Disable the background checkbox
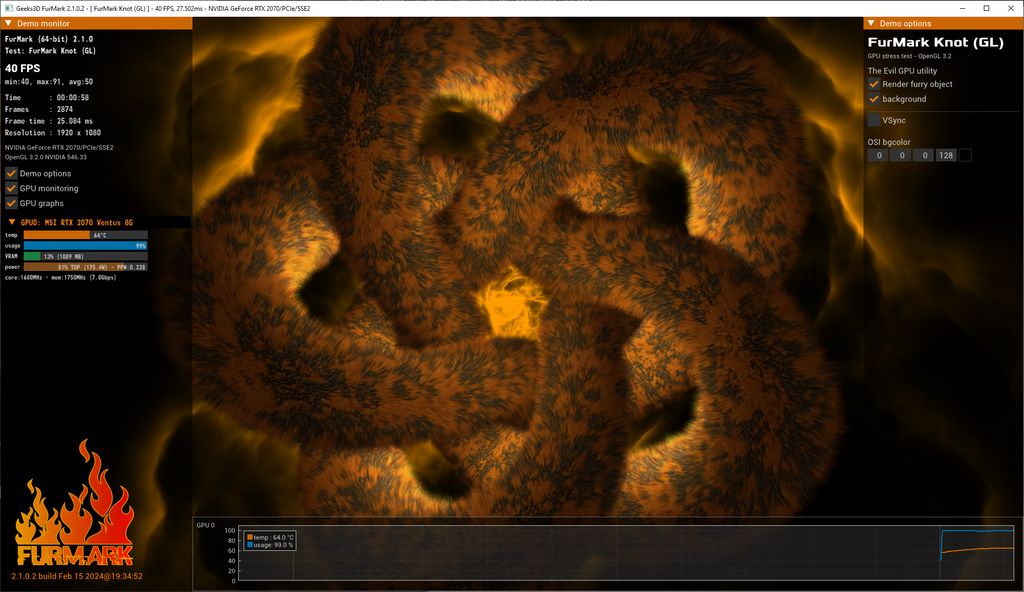Screen dimensions: 1024x592 (x=874, y=99)
